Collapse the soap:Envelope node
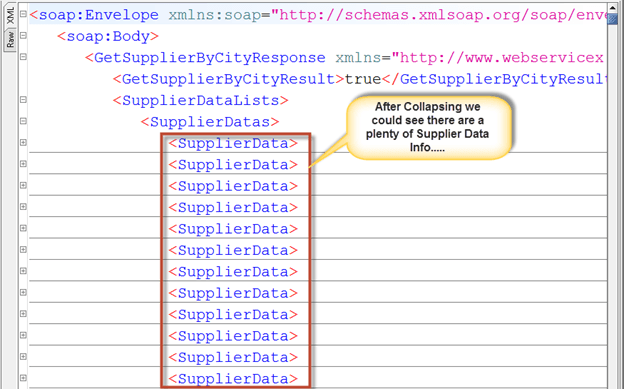This screenshot has height=389, width=624. pyautogui.click(x=23, y=14)
